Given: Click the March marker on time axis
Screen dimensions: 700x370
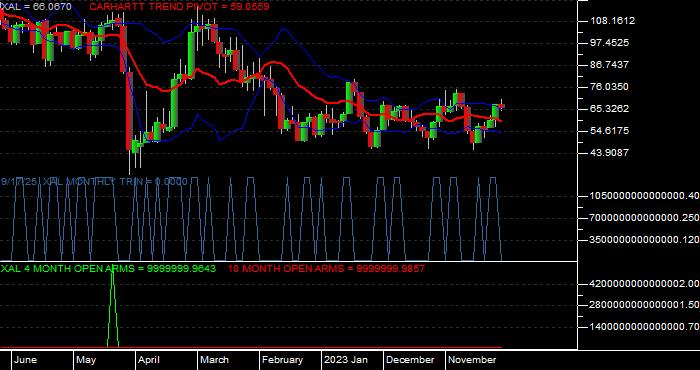Looking at the screenshot, I should click(214, 360).
